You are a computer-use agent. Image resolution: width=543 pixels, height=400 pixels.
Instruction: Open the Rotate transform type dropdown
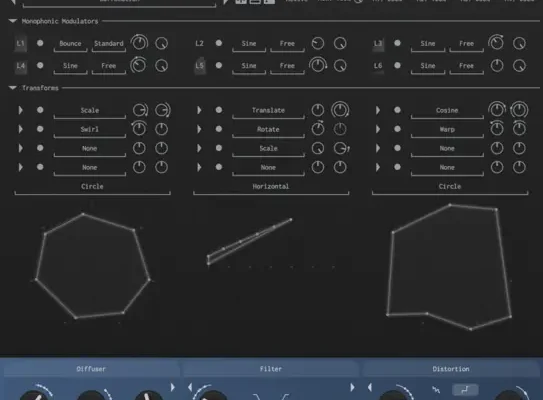[x=268, y=130]
